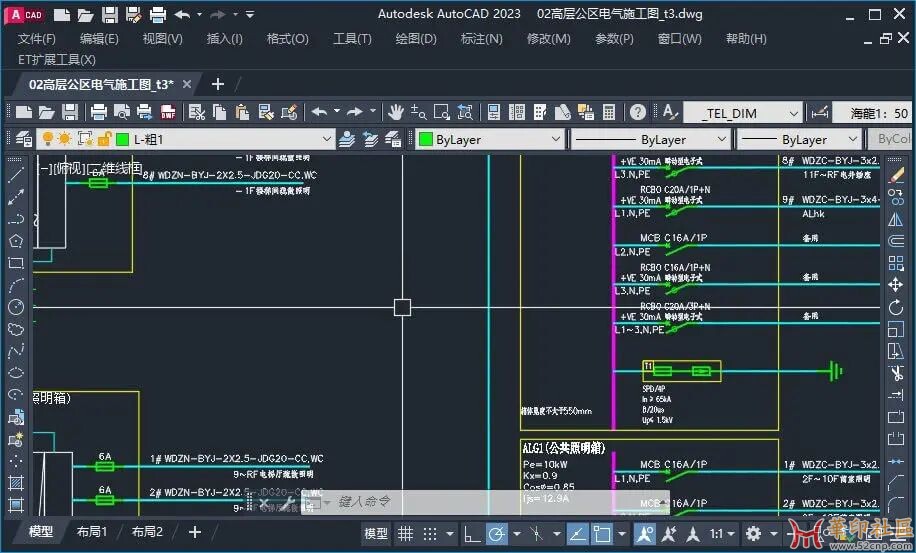Switch to the 布局2 layout tab

point(147,532)
